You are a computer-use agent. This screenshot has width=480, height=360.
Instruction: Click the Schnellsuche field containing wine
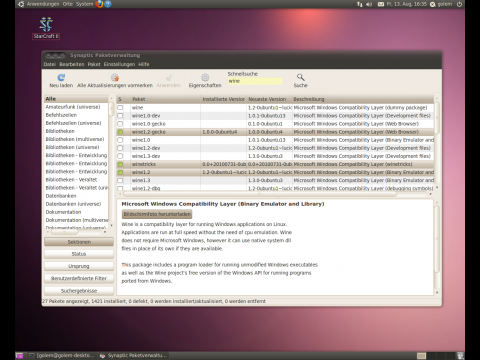click(255, 81)
